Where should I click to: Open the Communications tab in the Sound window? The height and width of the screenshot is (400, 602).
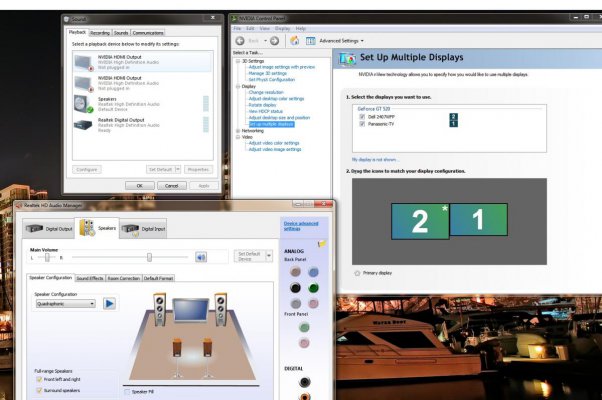[x=148, y=33]
